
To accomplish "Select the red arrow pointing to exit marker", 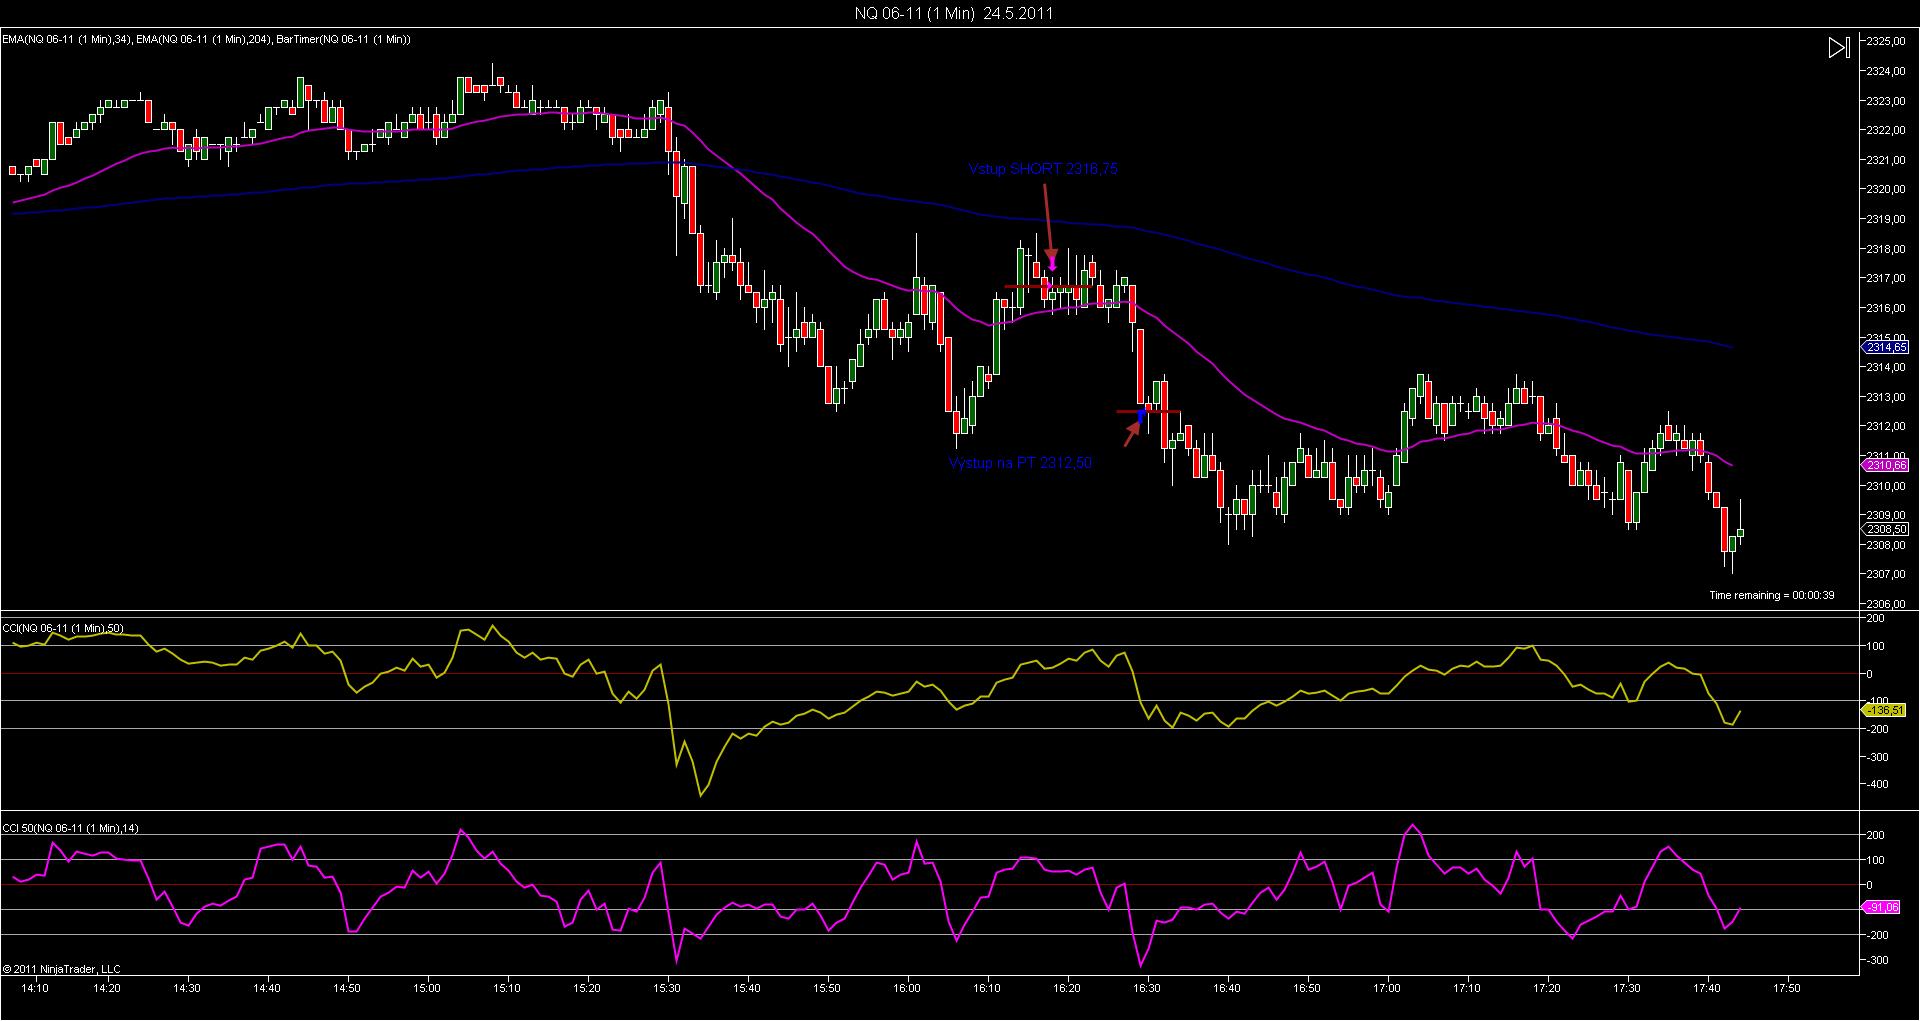I will [x=1131, y=435].
